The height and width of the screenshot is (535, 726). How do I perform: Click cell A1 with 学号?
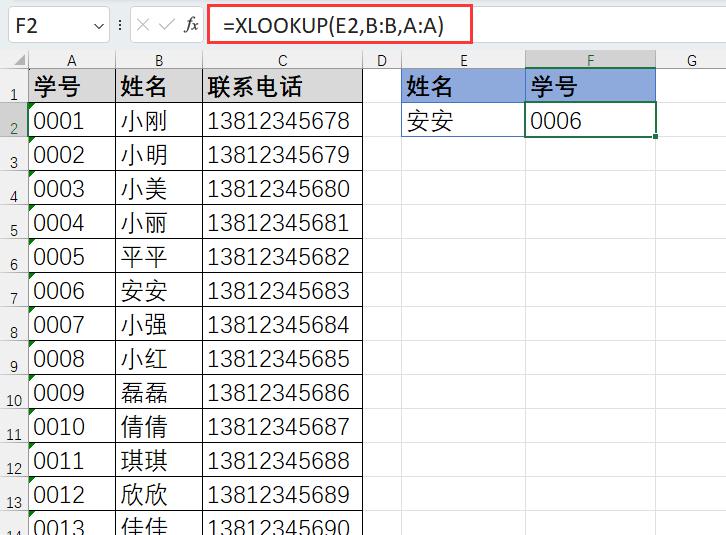pos(72,86)
